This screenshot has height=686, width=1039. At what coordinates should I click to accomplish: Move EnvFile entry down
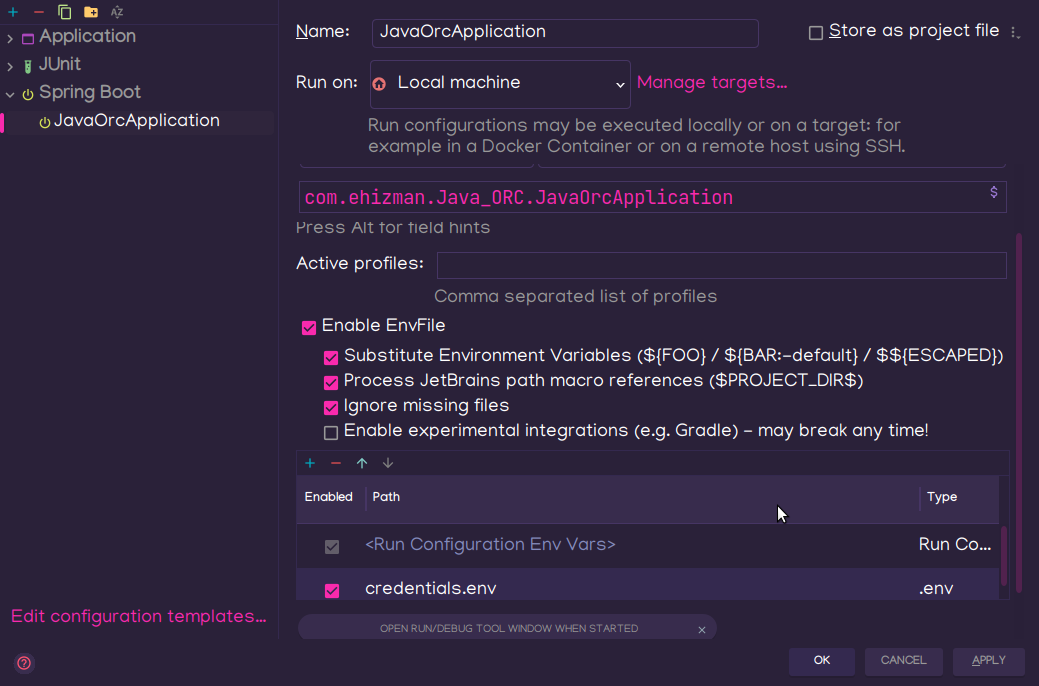coord(388,463)
